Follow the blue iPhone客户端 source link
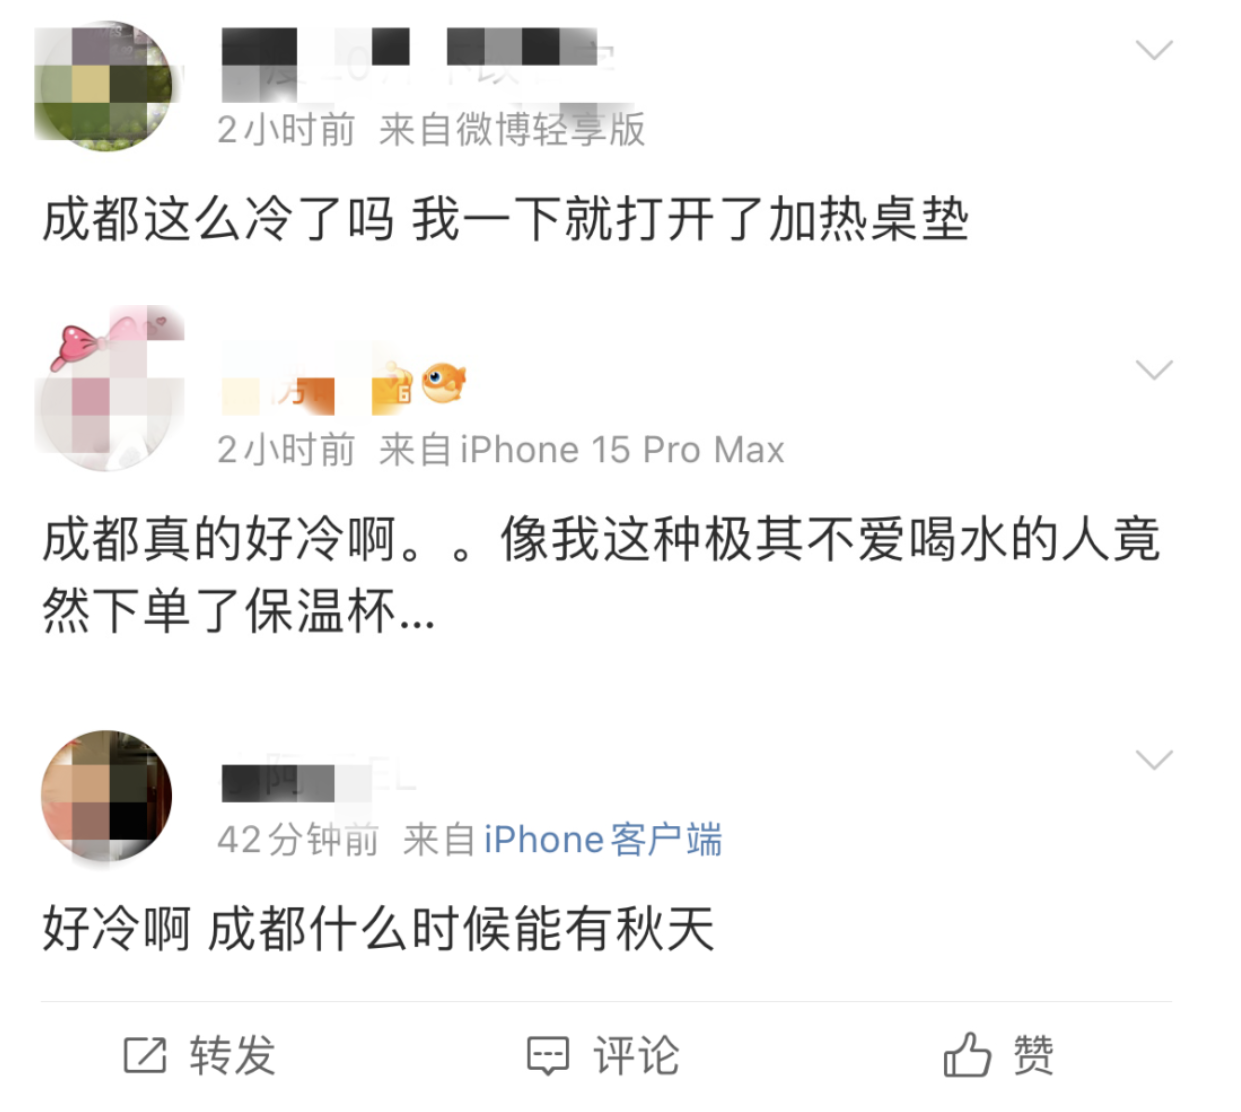 coord(603,840)
